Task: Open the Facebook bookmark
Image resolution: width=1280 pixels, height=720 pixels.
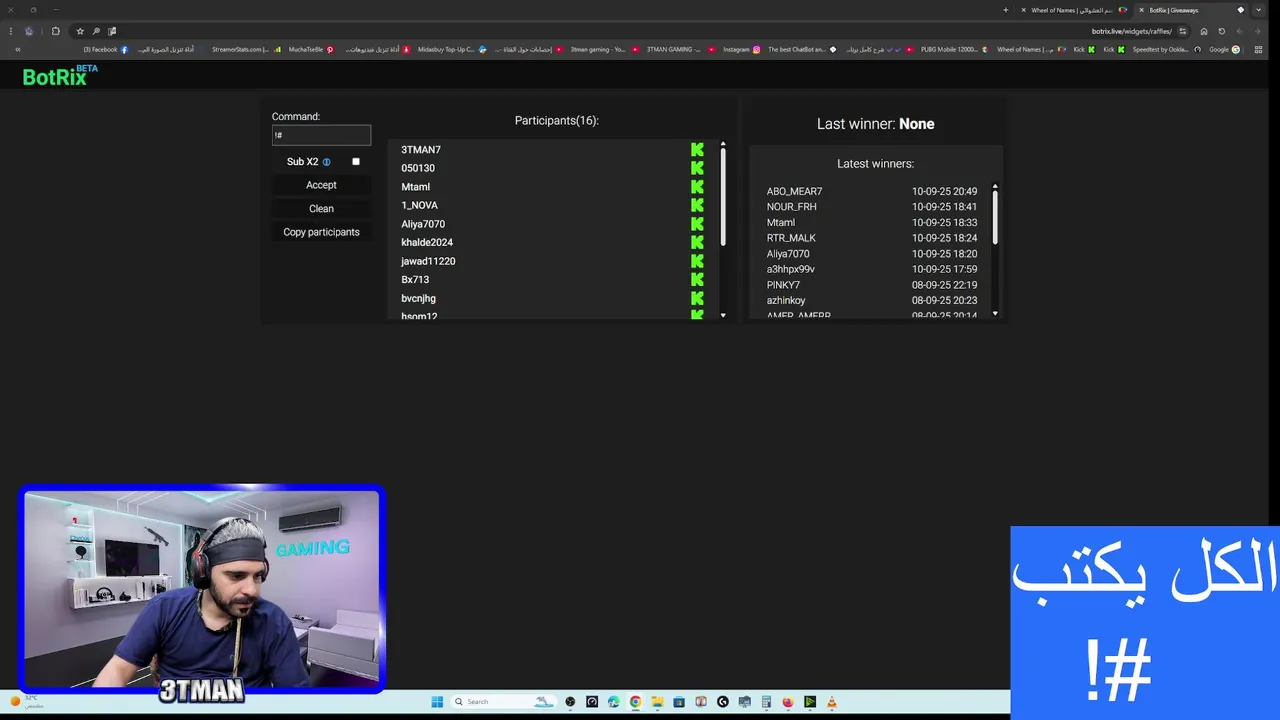Action: point(106,49)
